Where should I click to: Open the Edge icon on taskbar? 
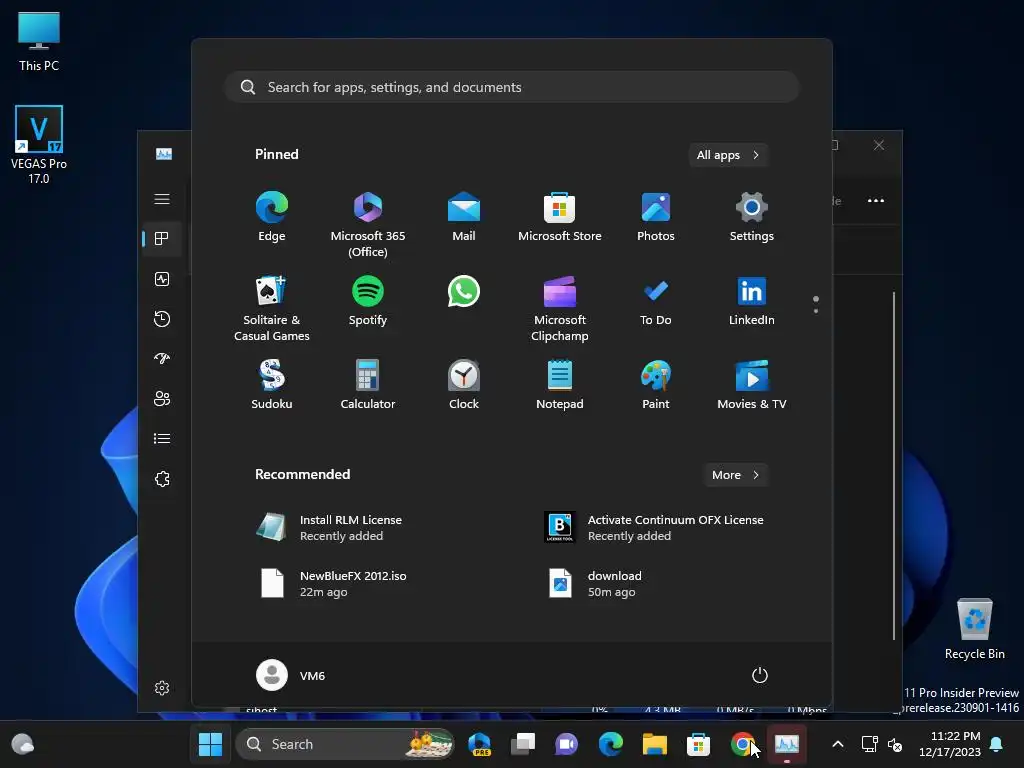pyautogui.click(x=611, y=744)
